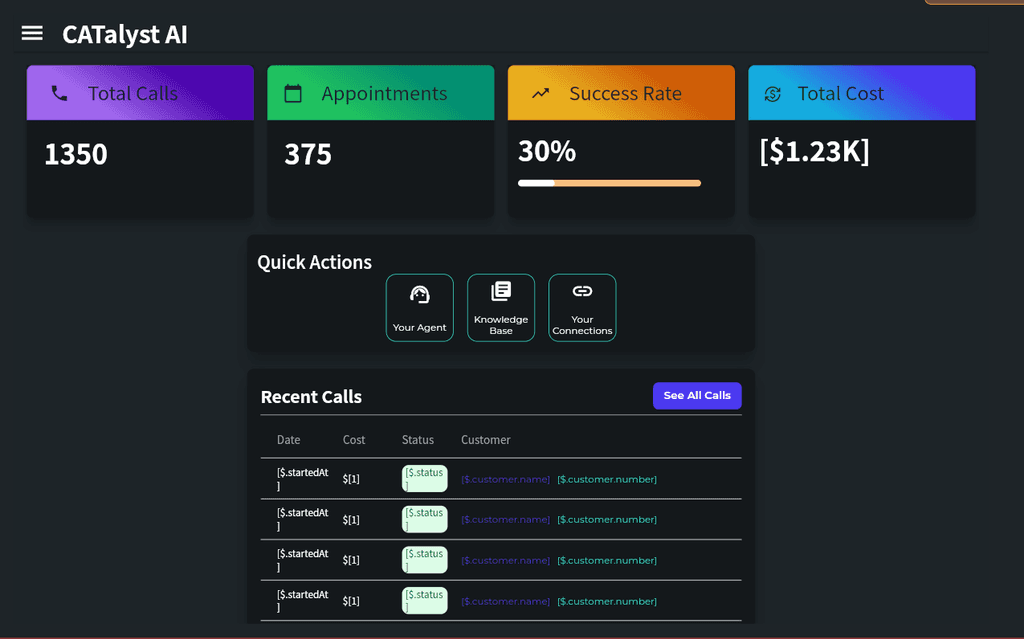Click the phone icon on Total Calls card

coord(59,93)
